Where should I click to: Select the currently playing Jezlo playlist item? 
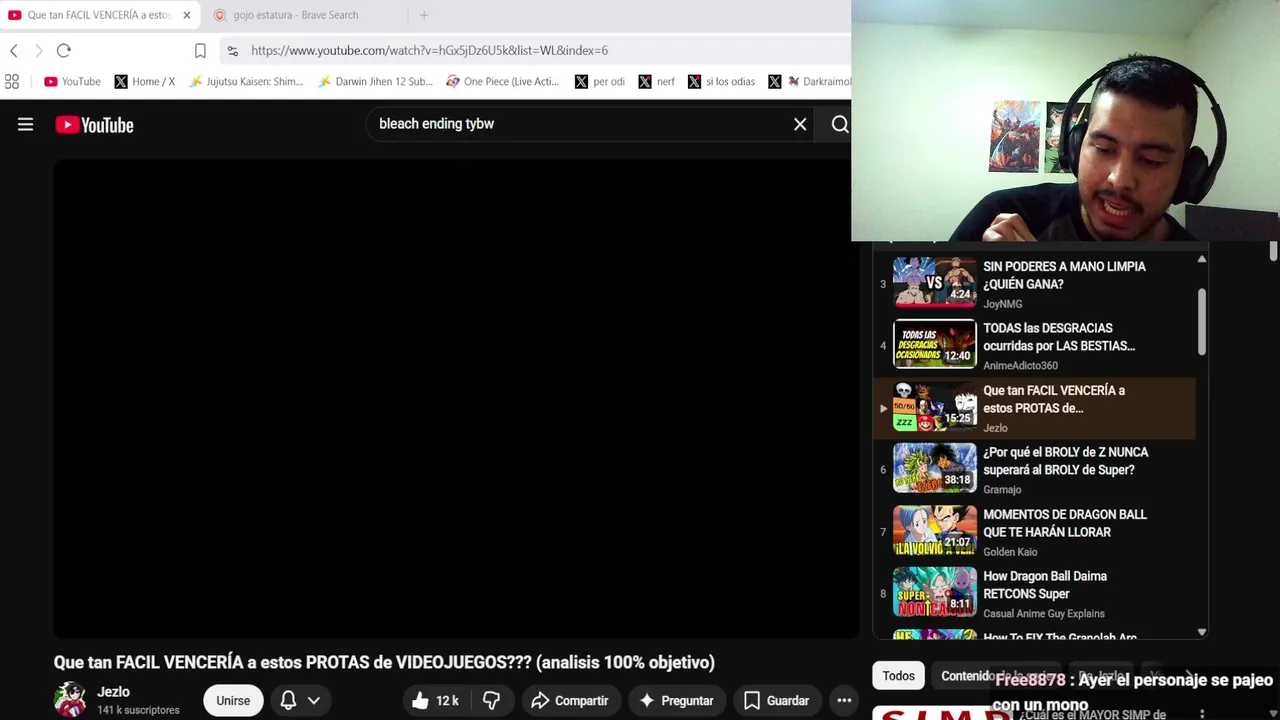click(x=1035, y=408)
